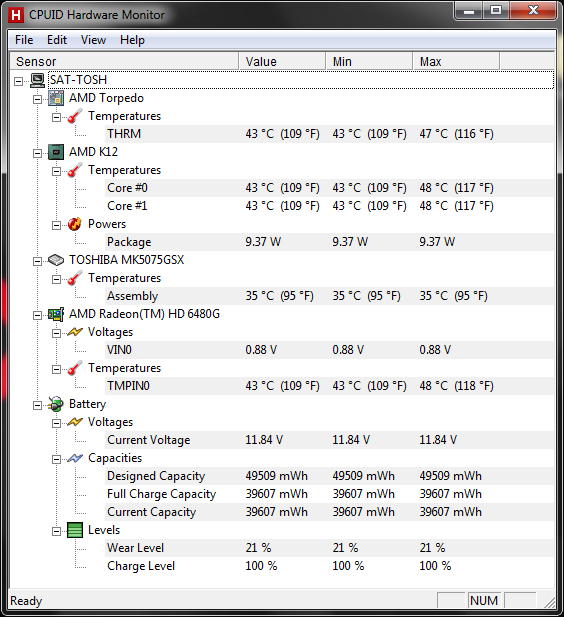
Task: Click the green Levels icon
Action: click(x=75, y=530)
